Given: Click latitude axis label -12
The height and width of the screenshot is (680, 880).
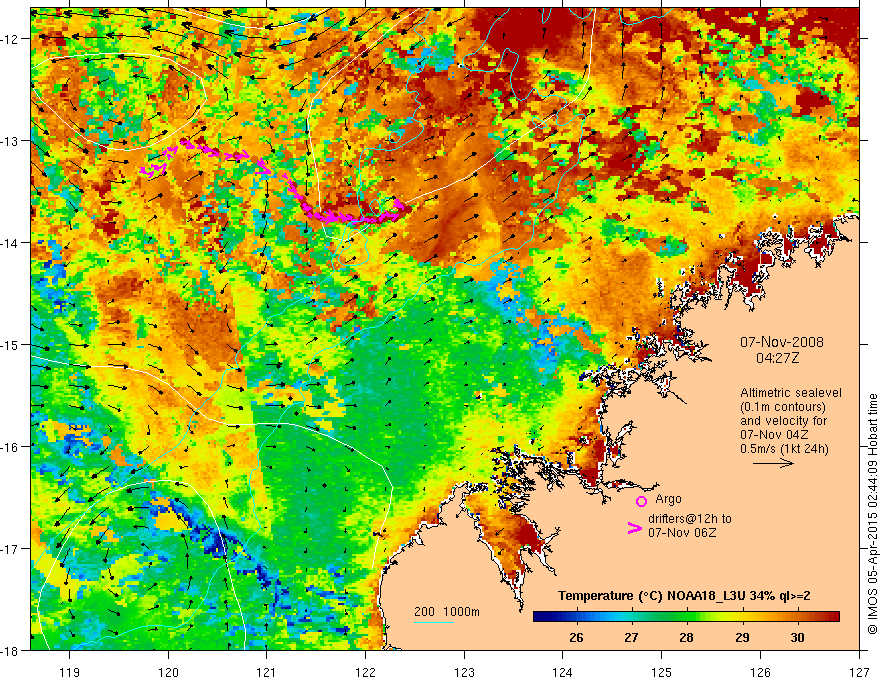Looking at the screenshot, I should coord(10,39).
